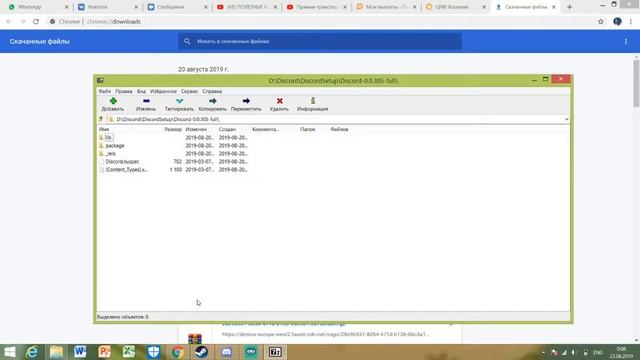
Task: Click the tray volume speaker icon
Action: 574,352
